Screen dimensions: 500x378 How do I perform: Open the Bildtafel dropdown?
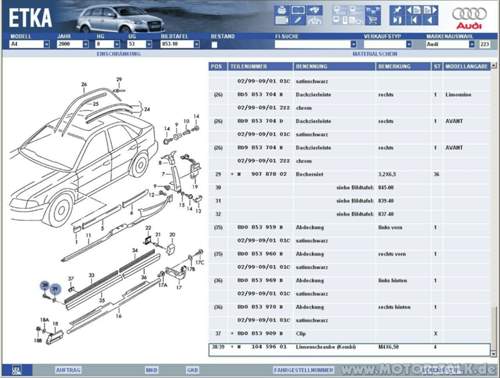point(180,44)
